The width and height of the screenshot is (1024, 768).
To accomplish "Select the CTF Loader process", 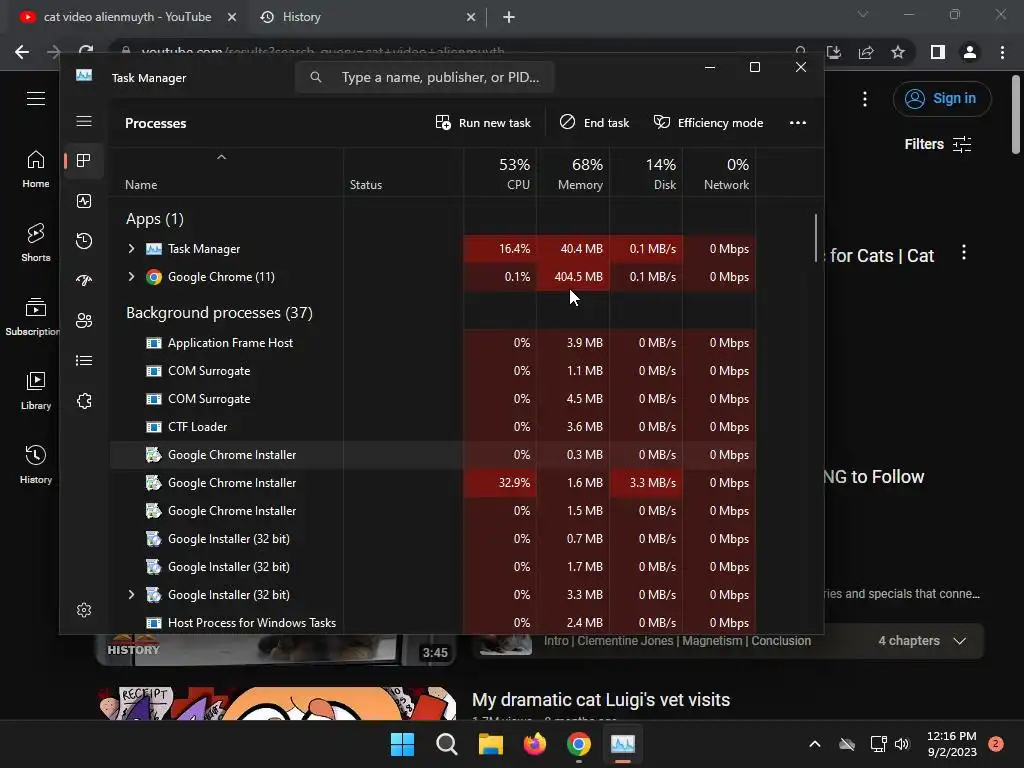I will click(x=432, y=427).
